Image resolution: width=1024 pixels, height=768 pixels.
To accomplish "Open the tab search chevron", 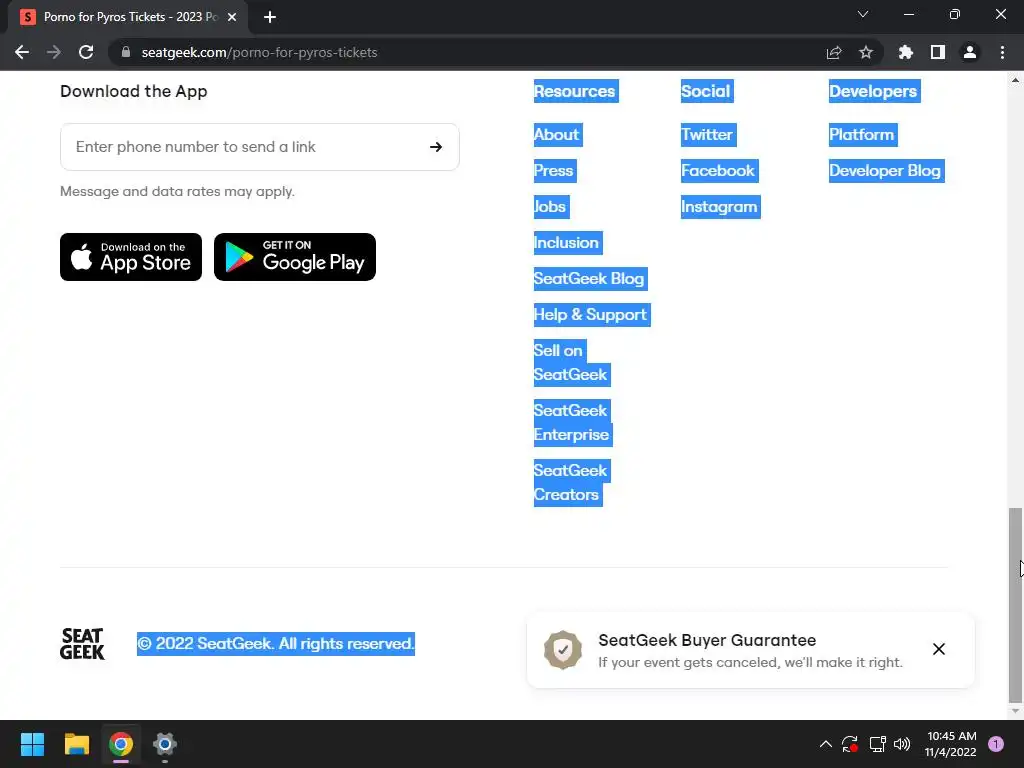I will (863, 14).
